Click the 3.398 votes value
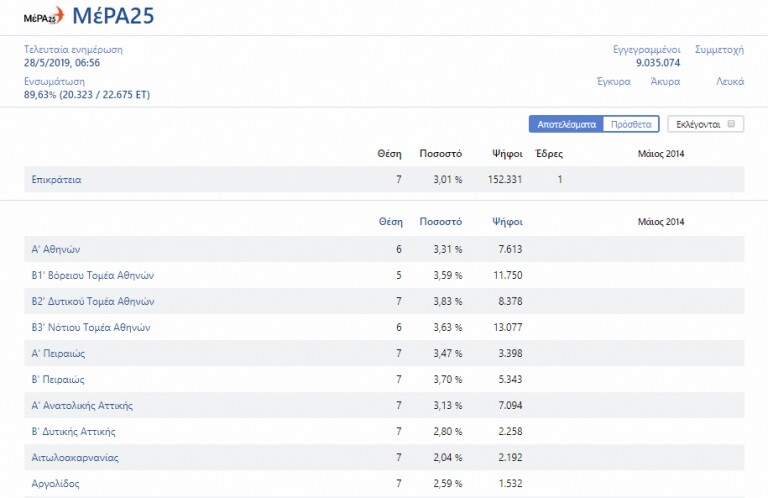 click(x=510, y=353)
